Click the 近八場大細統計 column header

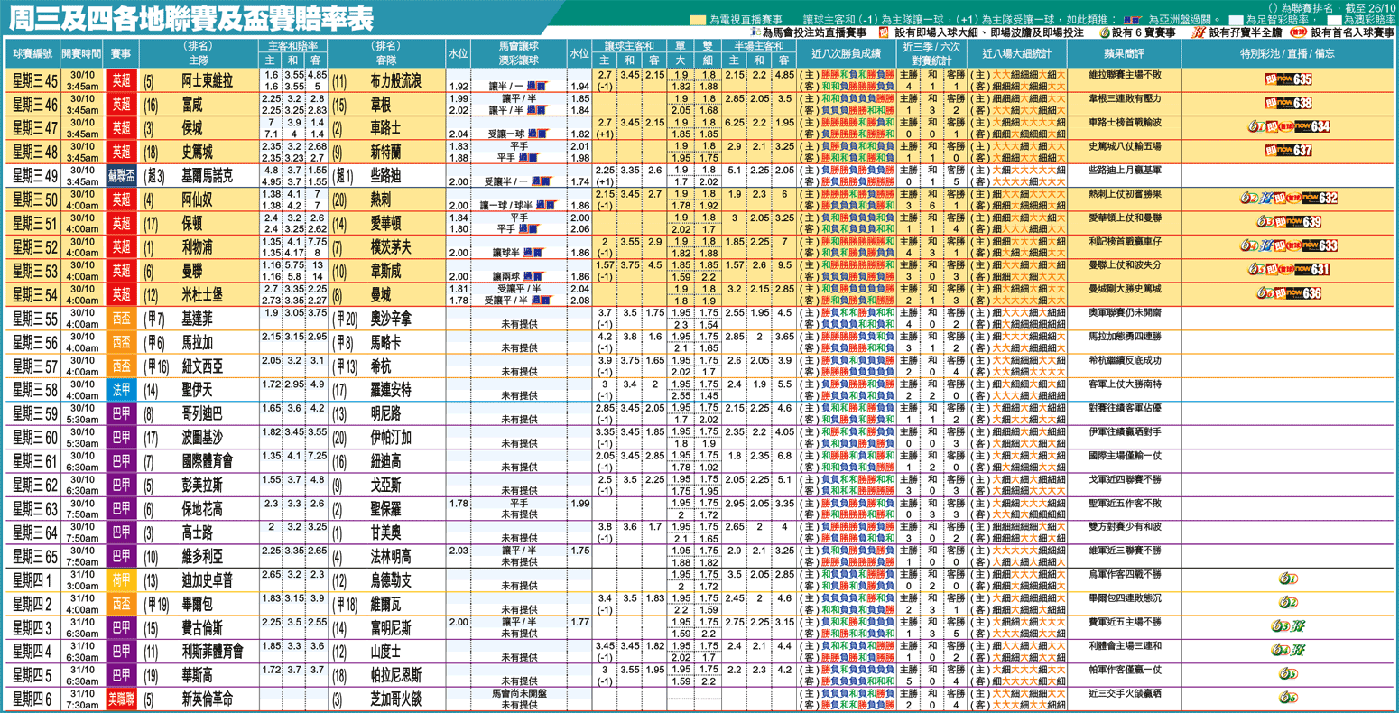pyautogui.click(x=1015, y=54)
